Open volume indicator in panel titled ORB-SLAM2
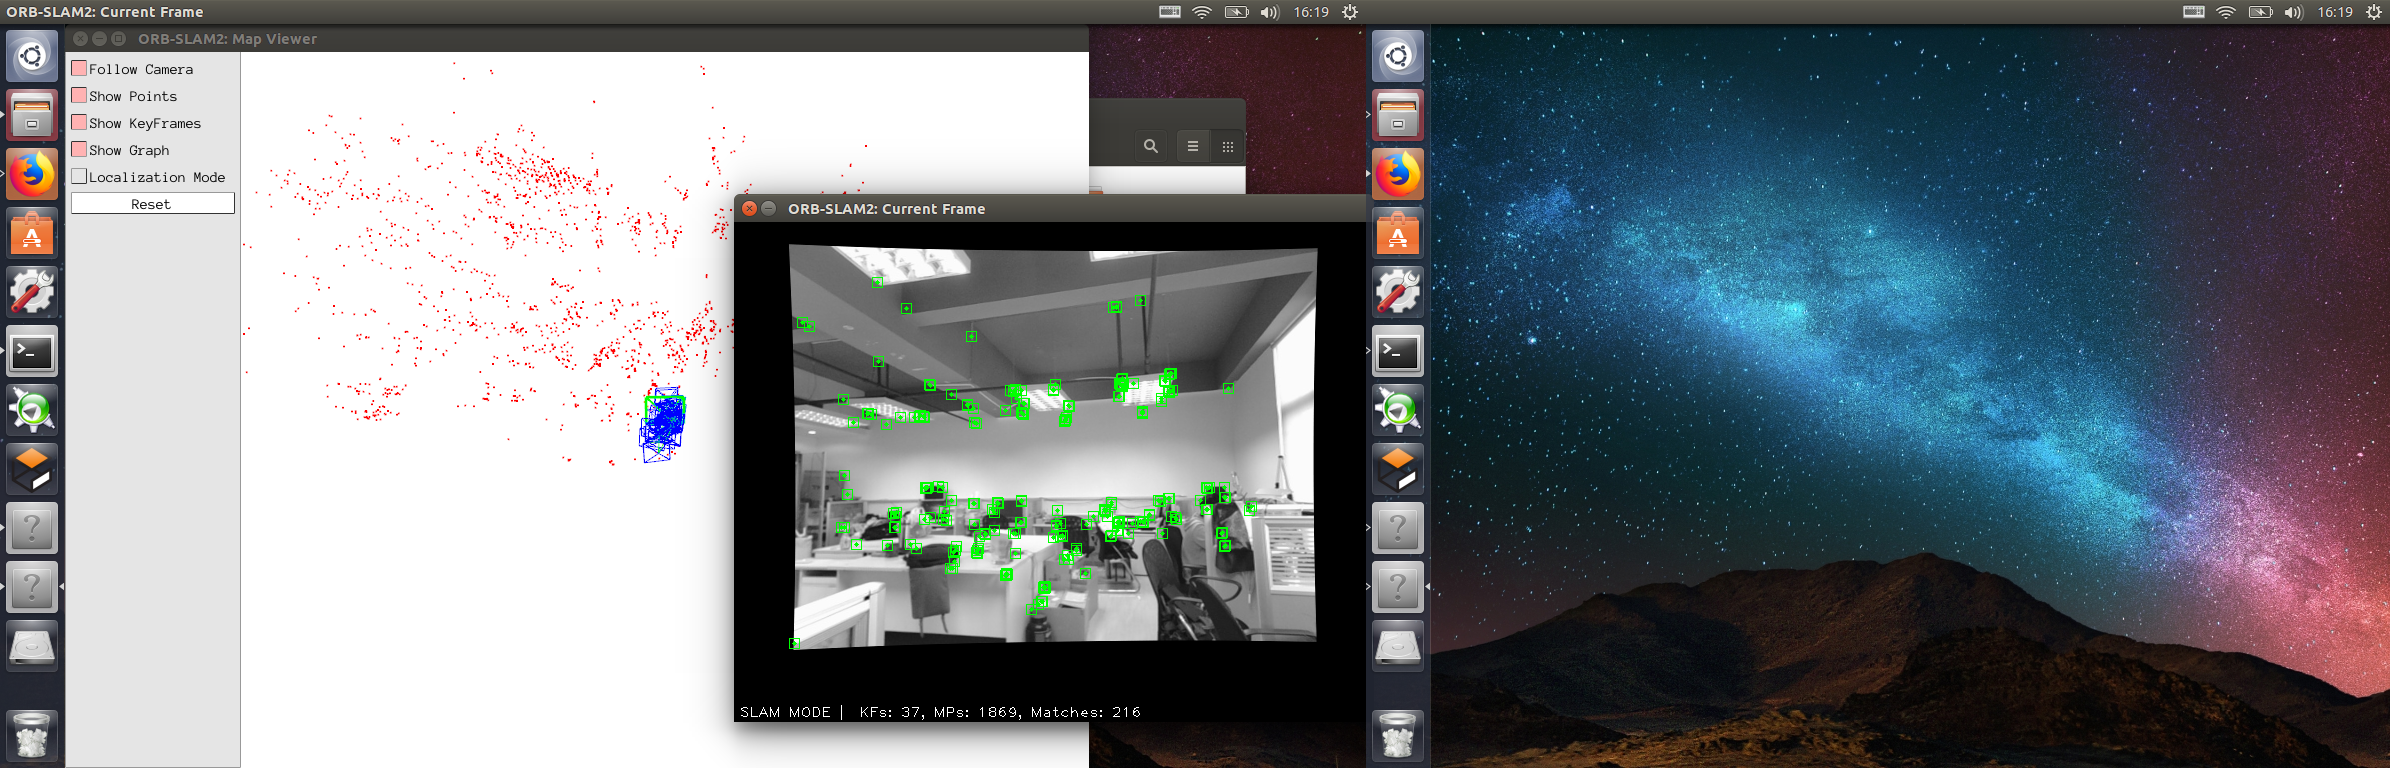Viewport: 2390px width, 768px height. pos(1270,12)
